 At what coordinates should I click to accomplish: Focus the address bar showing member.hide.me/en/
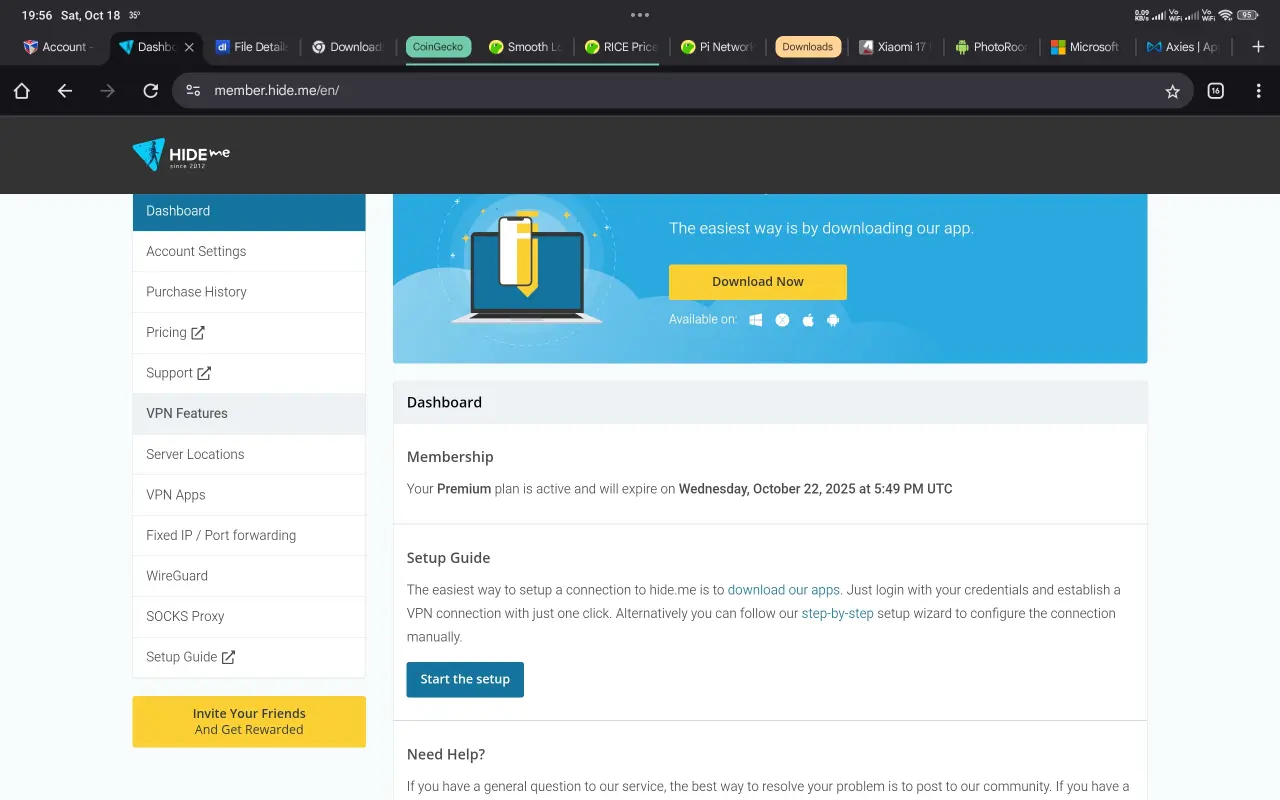[x=683, y=91]
